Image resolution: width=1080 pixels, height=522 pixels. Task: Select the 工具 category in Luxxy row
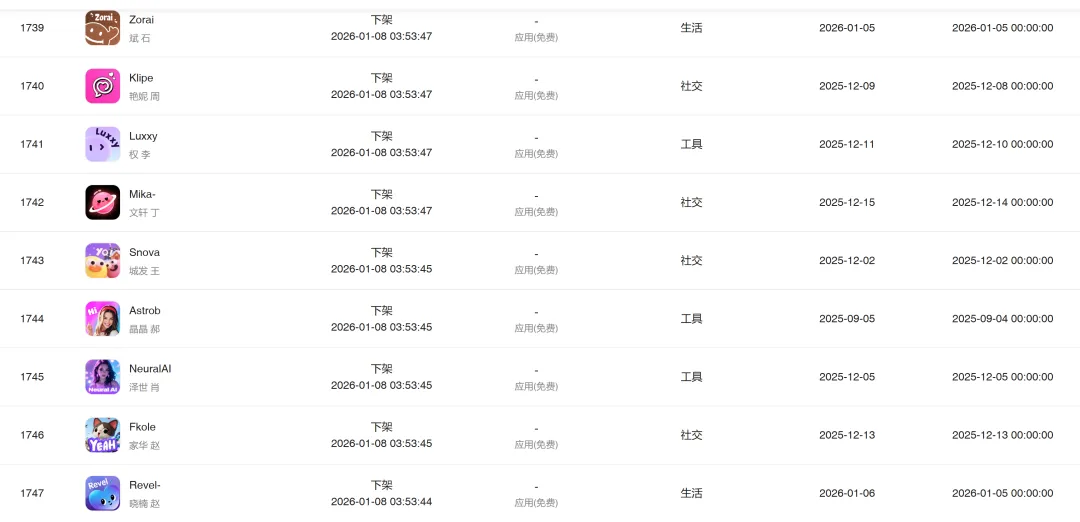692,144
